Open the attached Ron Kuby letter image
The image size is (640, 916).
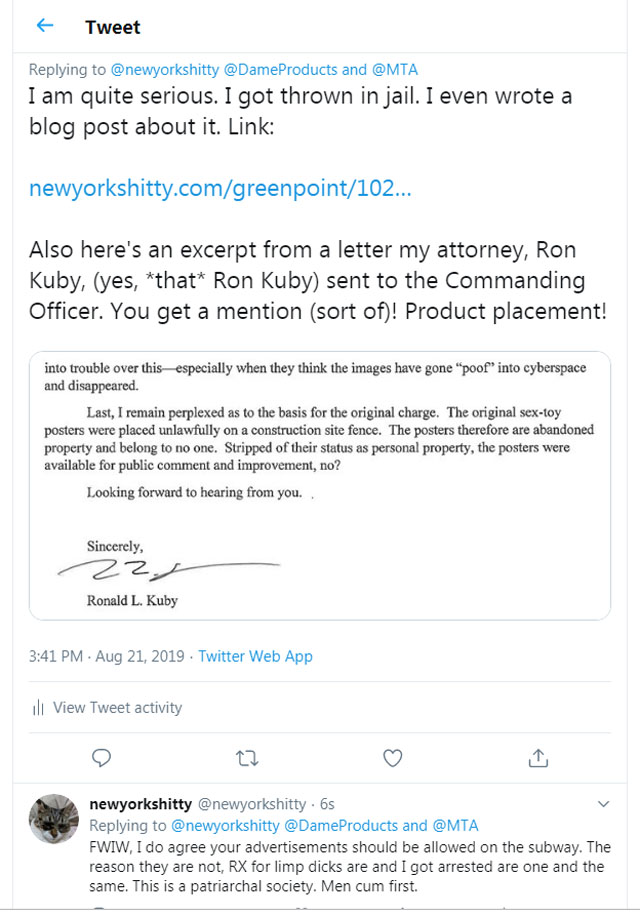tap(319, 485)
